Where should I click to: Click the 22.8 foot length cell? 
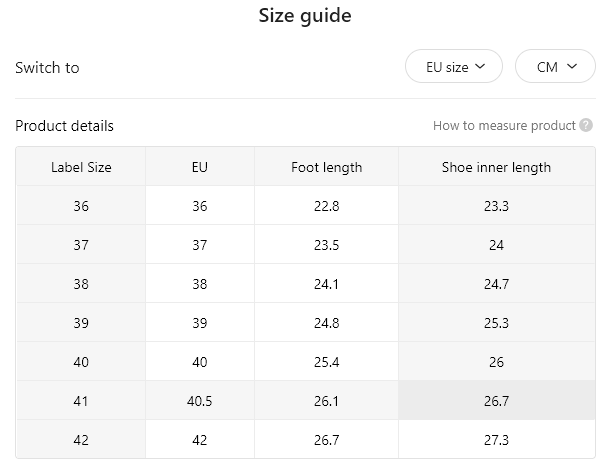click(326, 206)
